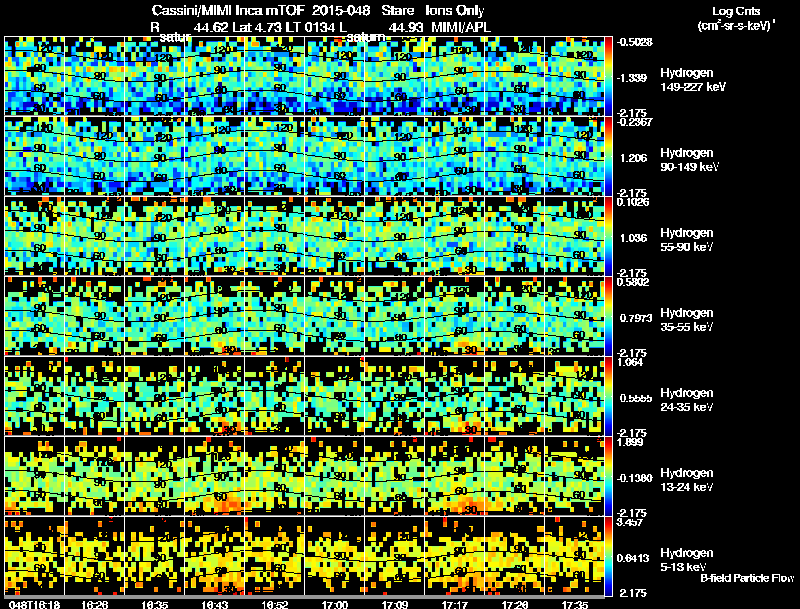This screenshot has width=800, height=609.
Task: Click the '17:17' time axis label
Action: [x=454, y=604]
